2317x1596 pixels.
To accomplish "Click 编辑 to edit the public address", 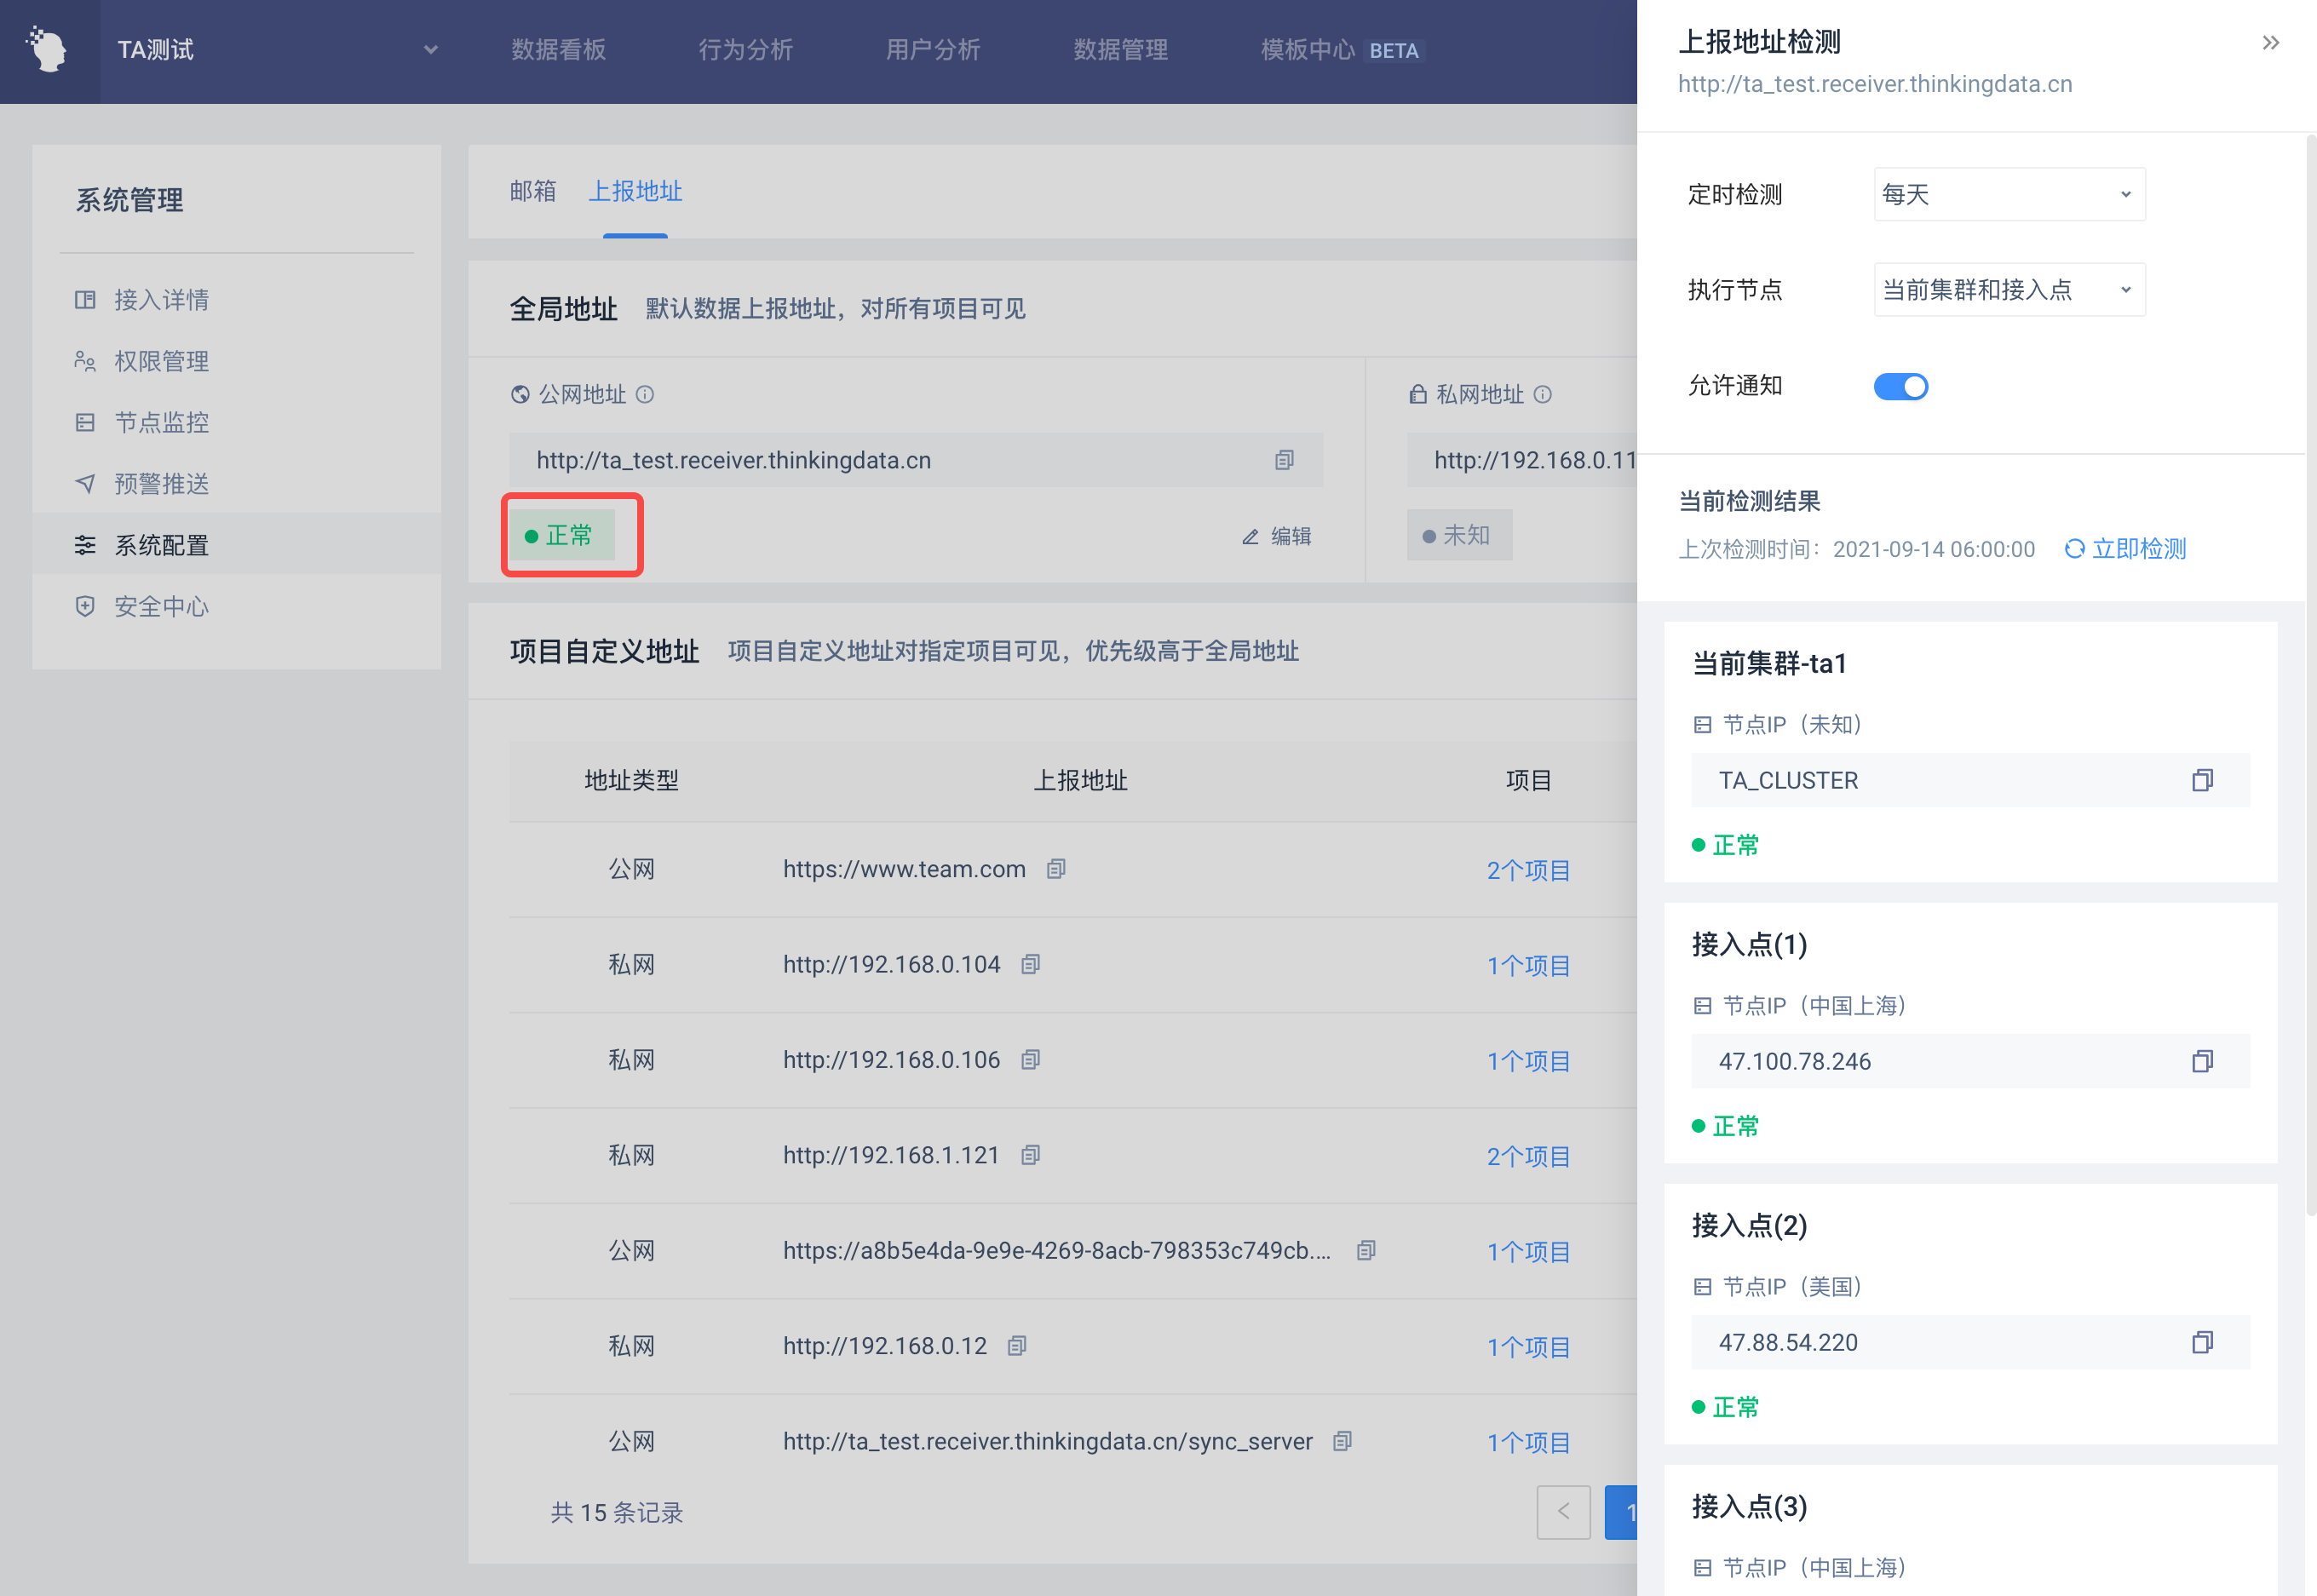I will [1277, 536].
